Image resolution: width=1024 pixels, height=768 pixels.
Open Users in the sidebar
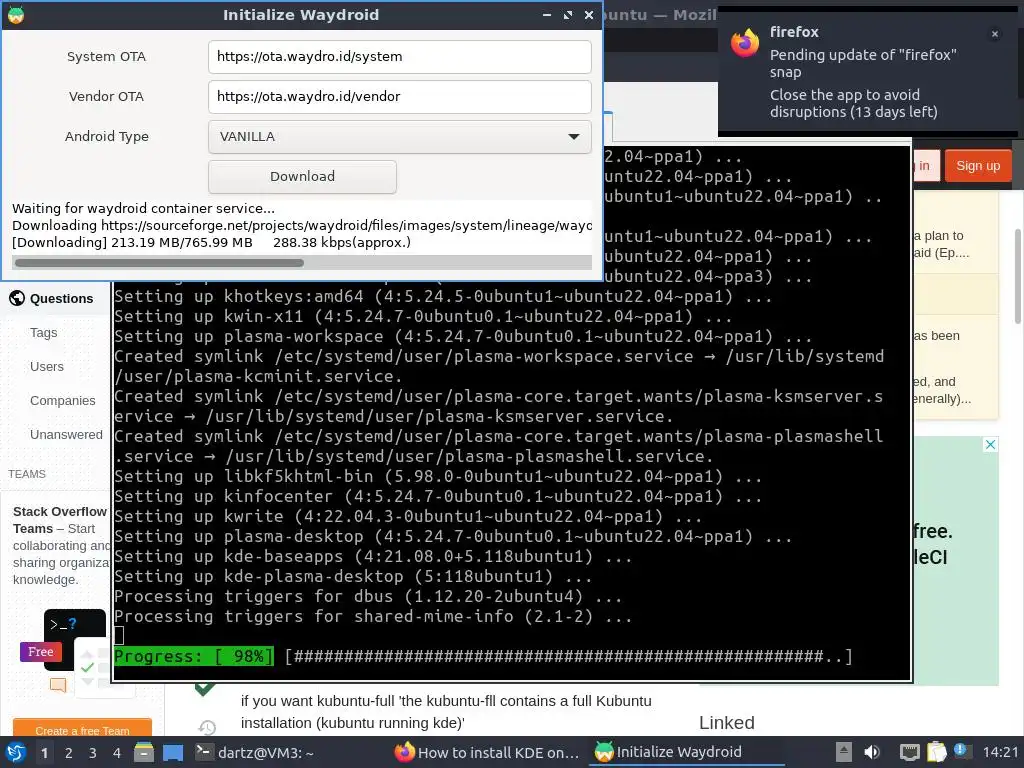(47, 366)
